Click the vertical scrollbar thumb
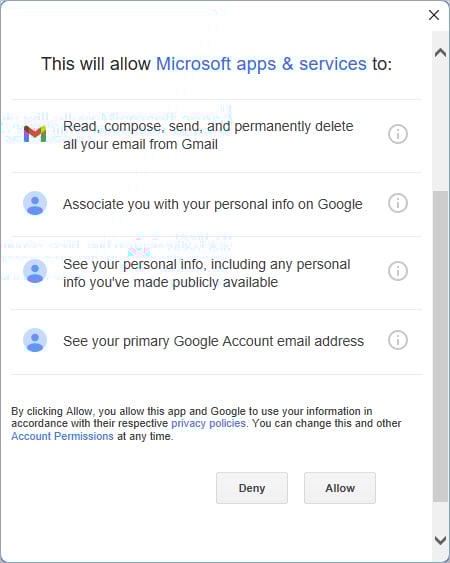450x563 pixels. tap(440, 346)
